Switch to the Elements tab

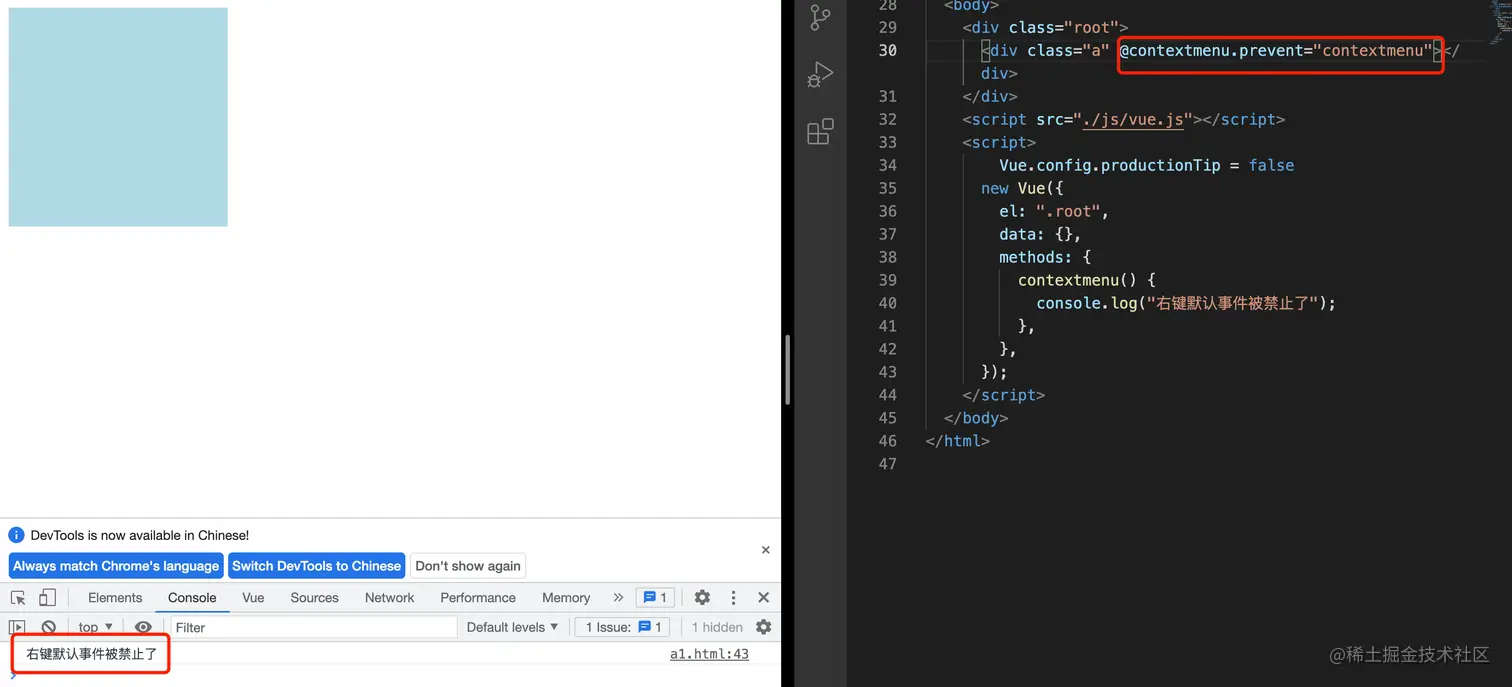115,597
